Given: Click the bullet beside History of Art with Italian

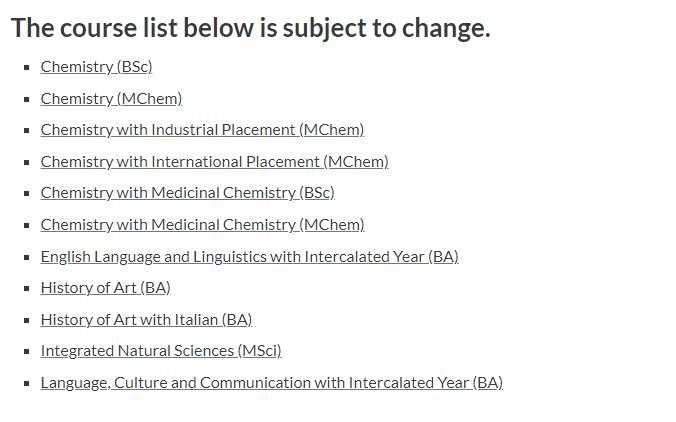Looking at the screenshot, I should [x=27, y=320].
